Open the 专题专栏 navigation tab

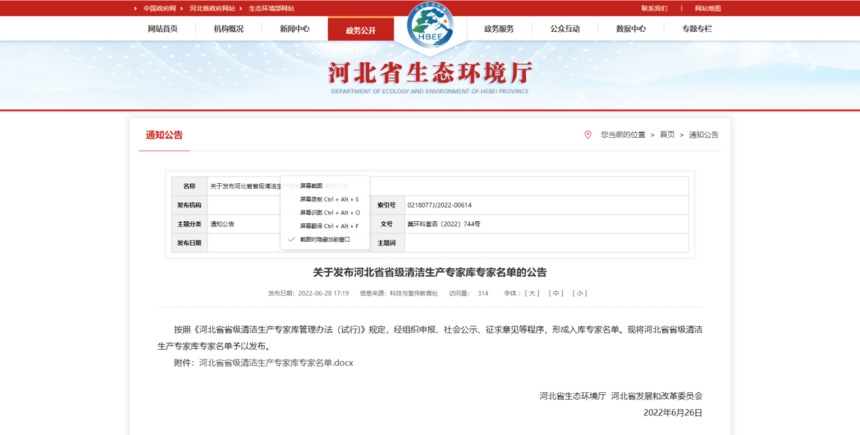(x=696, y=29)
